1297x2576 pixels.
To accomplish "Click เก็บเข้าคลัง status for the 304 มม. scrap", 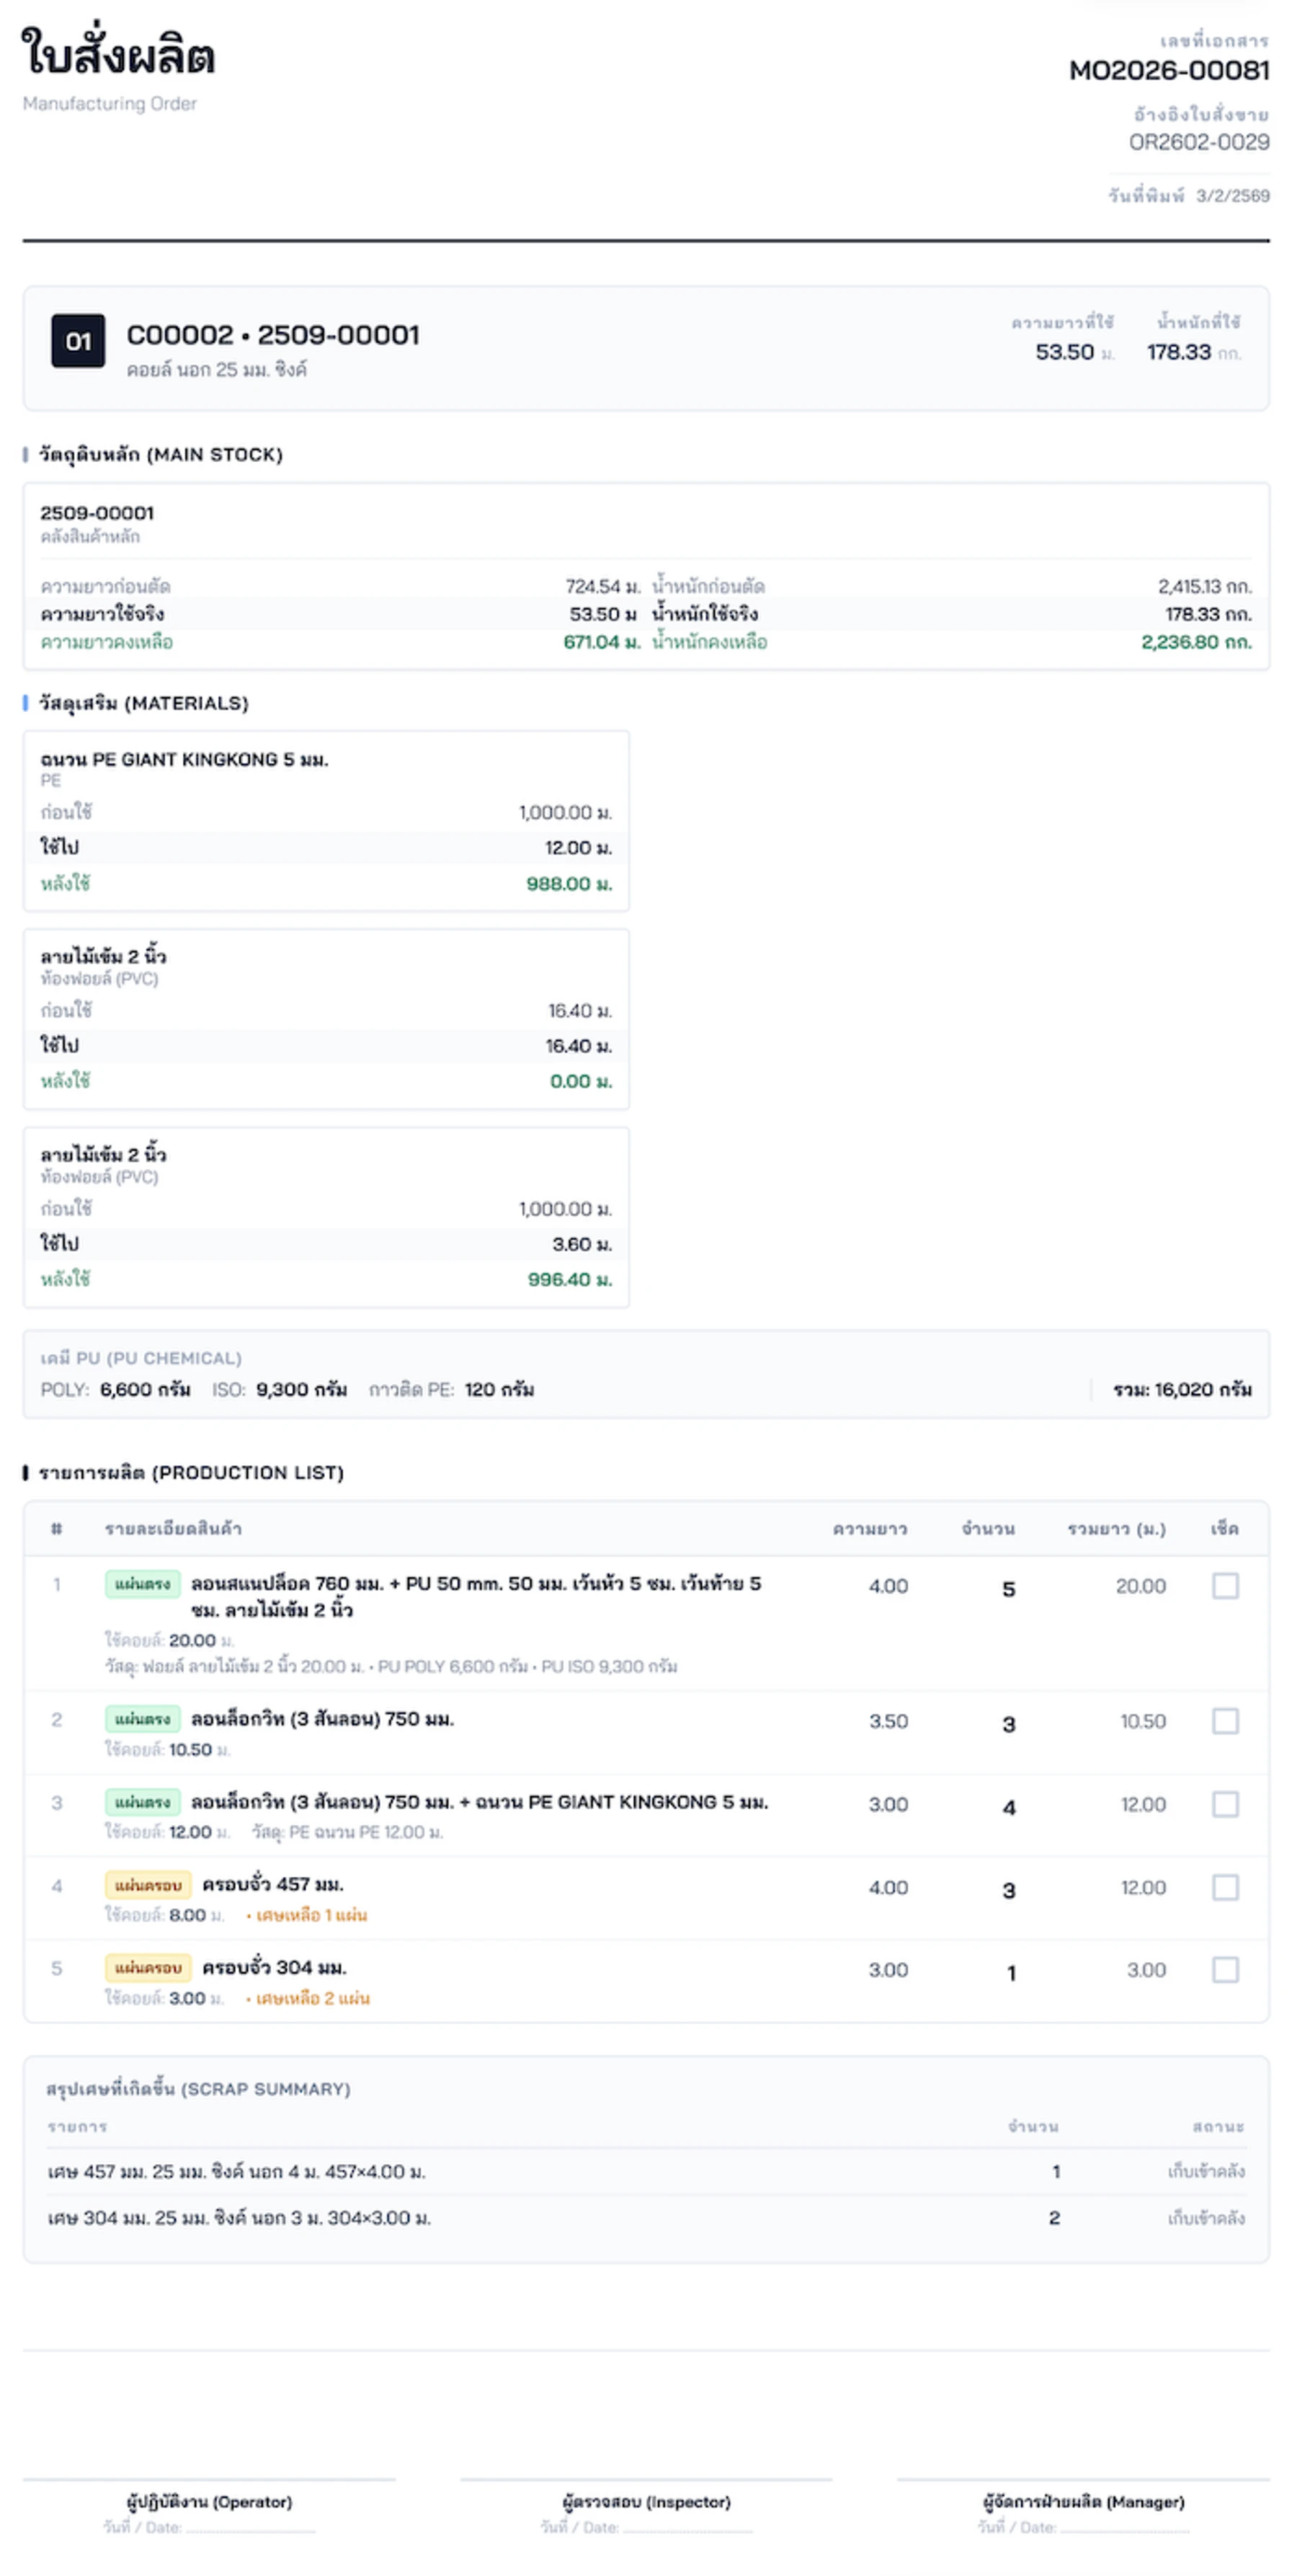I will (1206, 2218).
